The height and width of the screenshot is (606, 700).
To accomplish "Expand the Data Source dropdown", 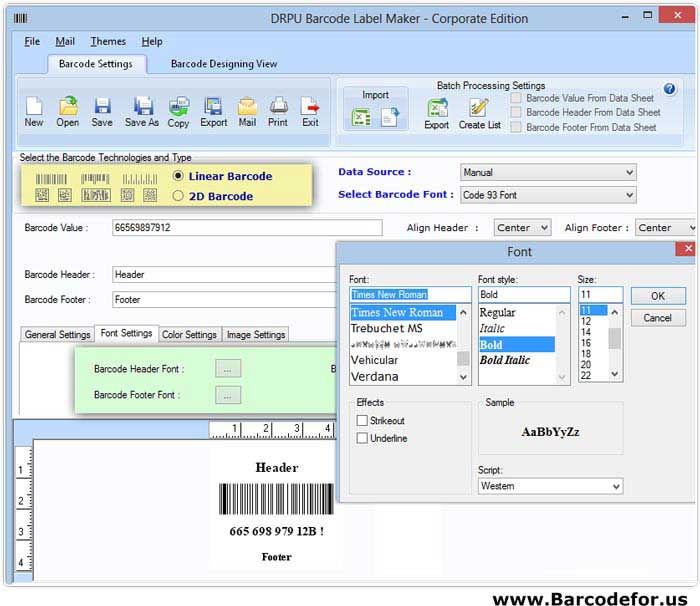I will pyautogui.click(x=548, y=172).
